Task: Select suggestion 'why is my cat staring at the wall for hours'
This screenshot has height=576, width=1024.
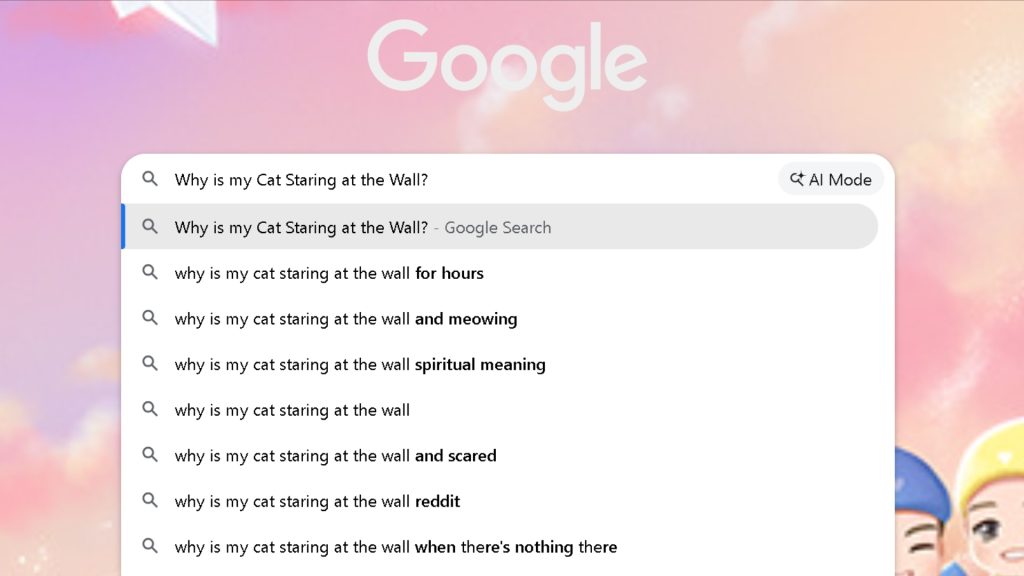Action: (x=330, y=273)
